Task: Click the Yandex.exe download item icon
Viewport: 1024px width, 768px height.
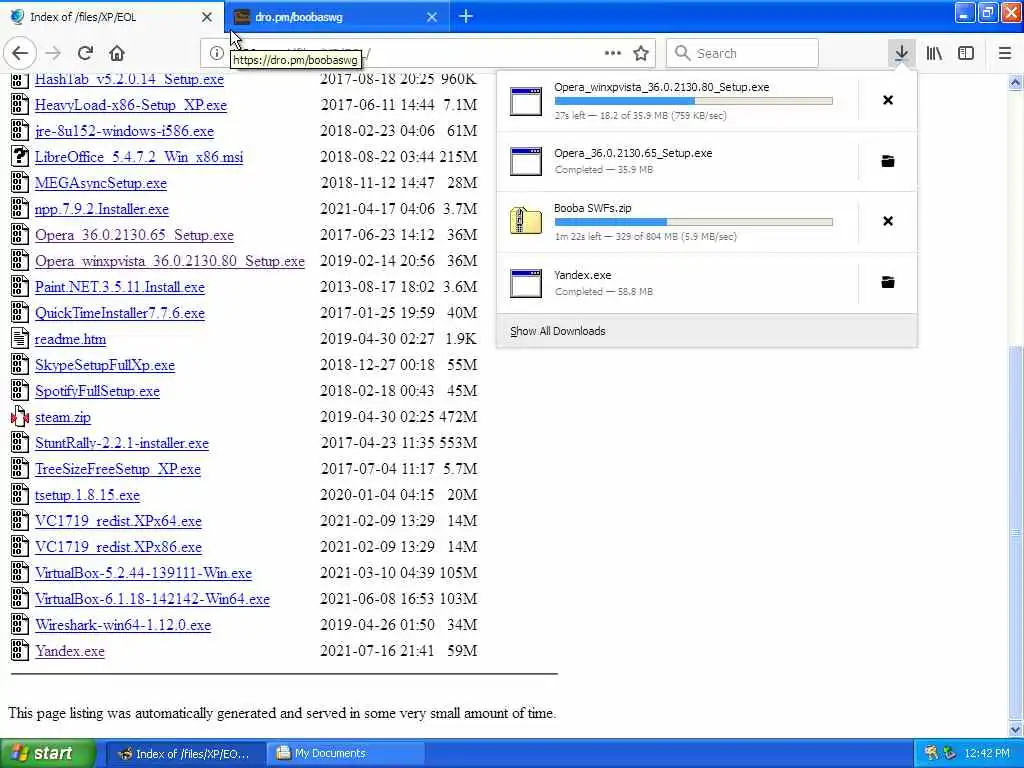Action: [x=526, y=283]
